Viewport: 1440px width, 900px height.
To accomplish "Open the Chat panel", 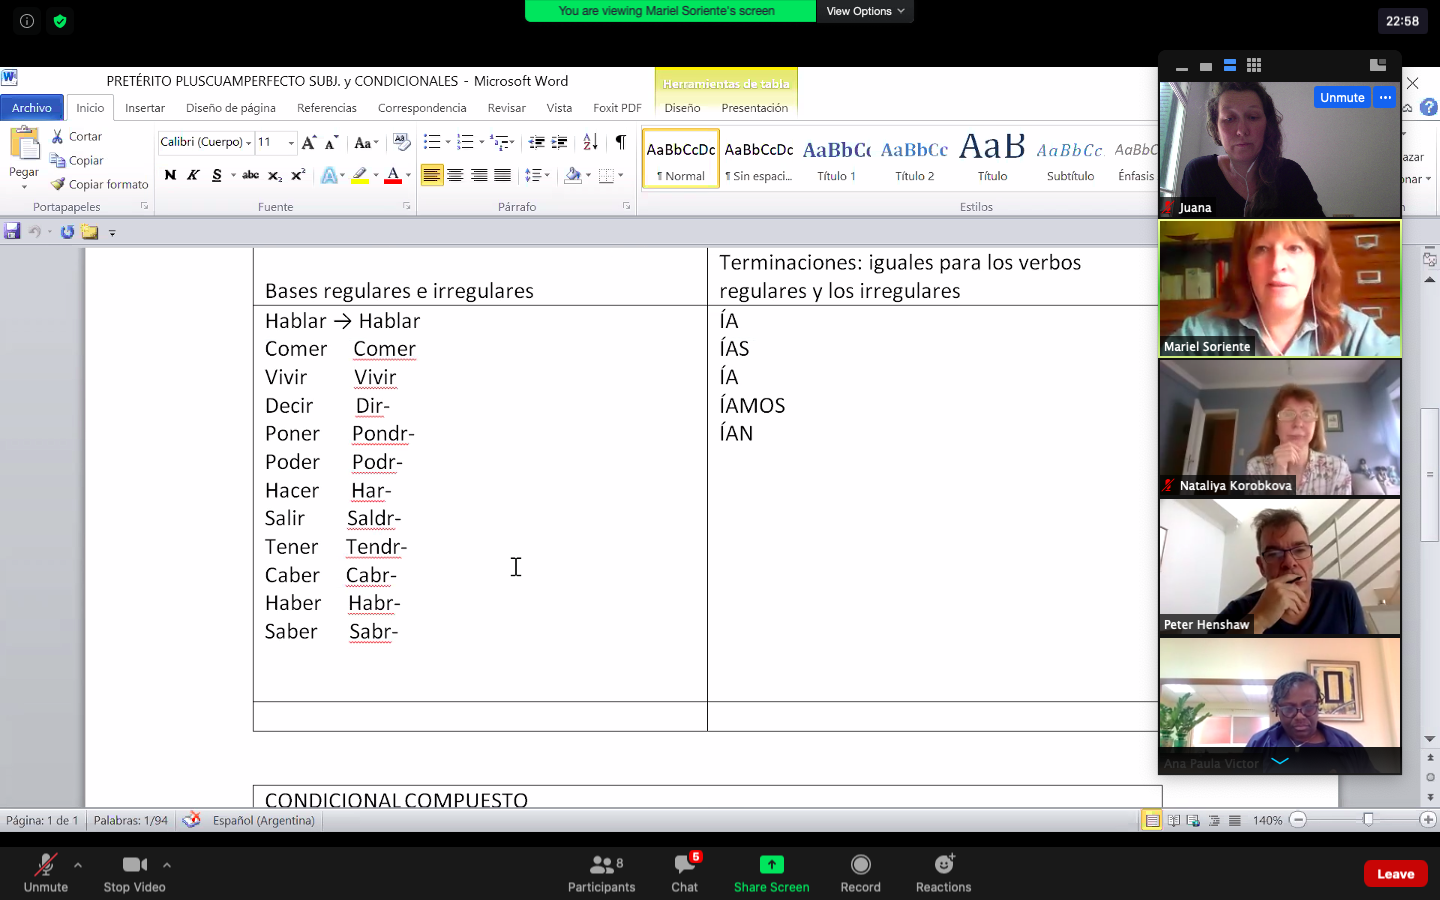I will (684, 865).
